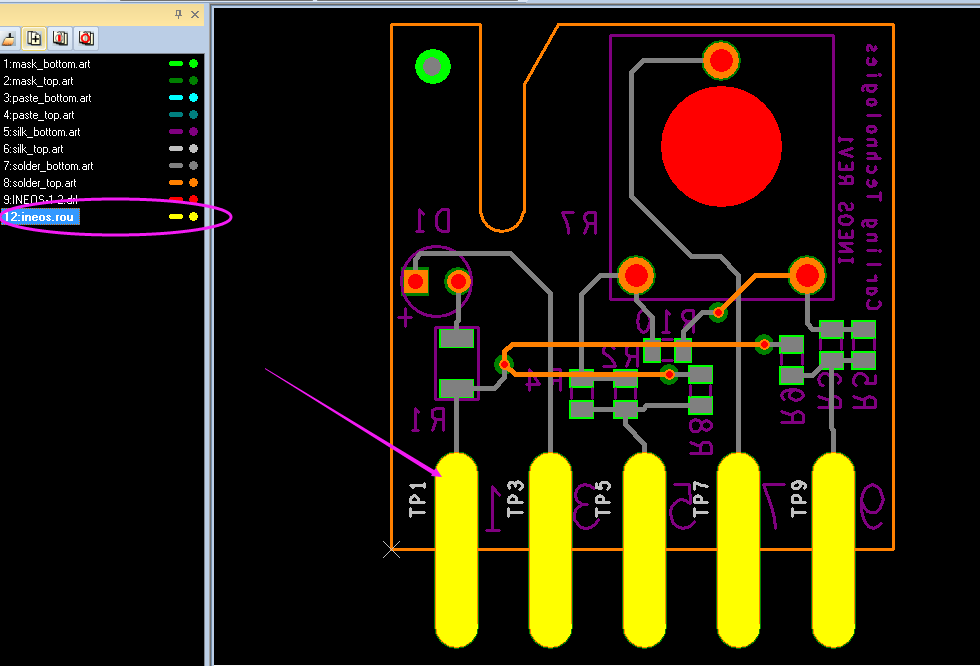The height and width of the screenshot is (666, 980).
Task: Click the broom clean-up icon
Action: (9, 39)
